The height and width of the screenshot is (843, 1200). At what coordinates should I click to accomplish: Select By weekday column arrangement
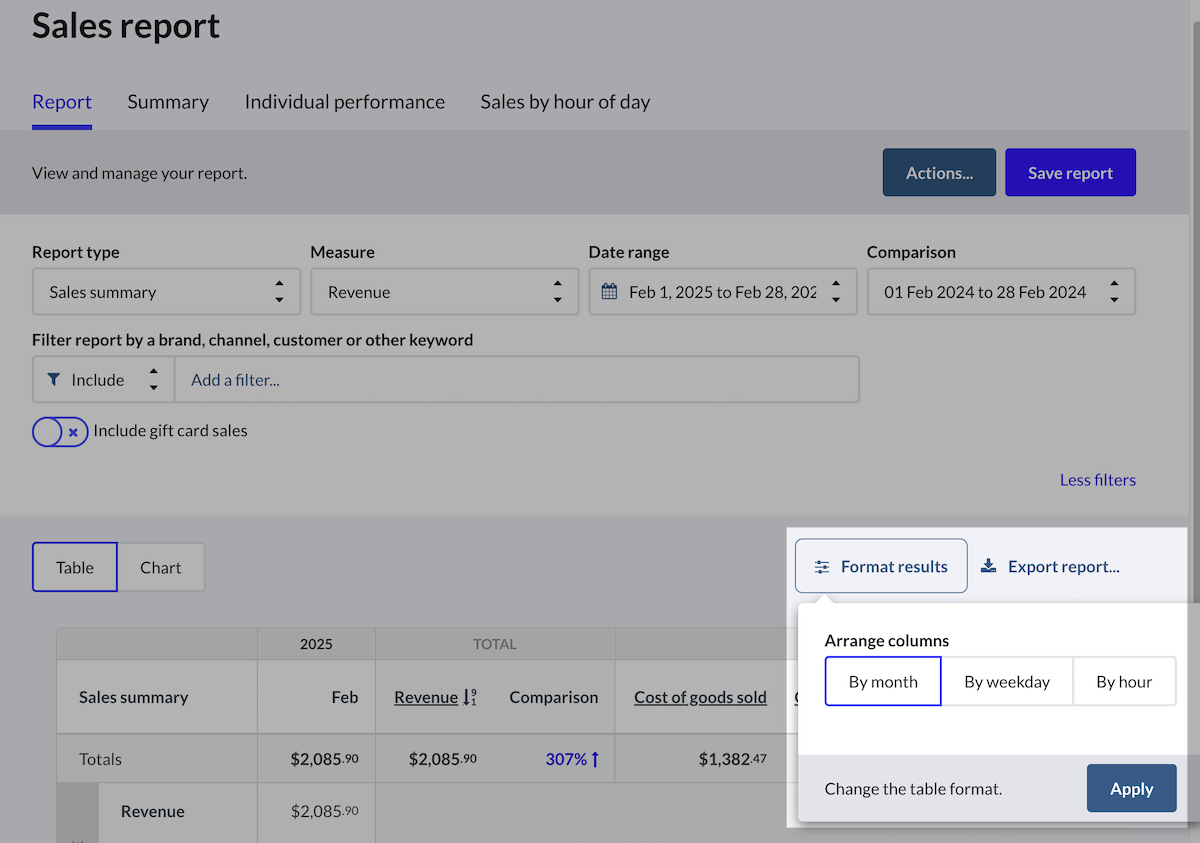(x=1007, y=682)
